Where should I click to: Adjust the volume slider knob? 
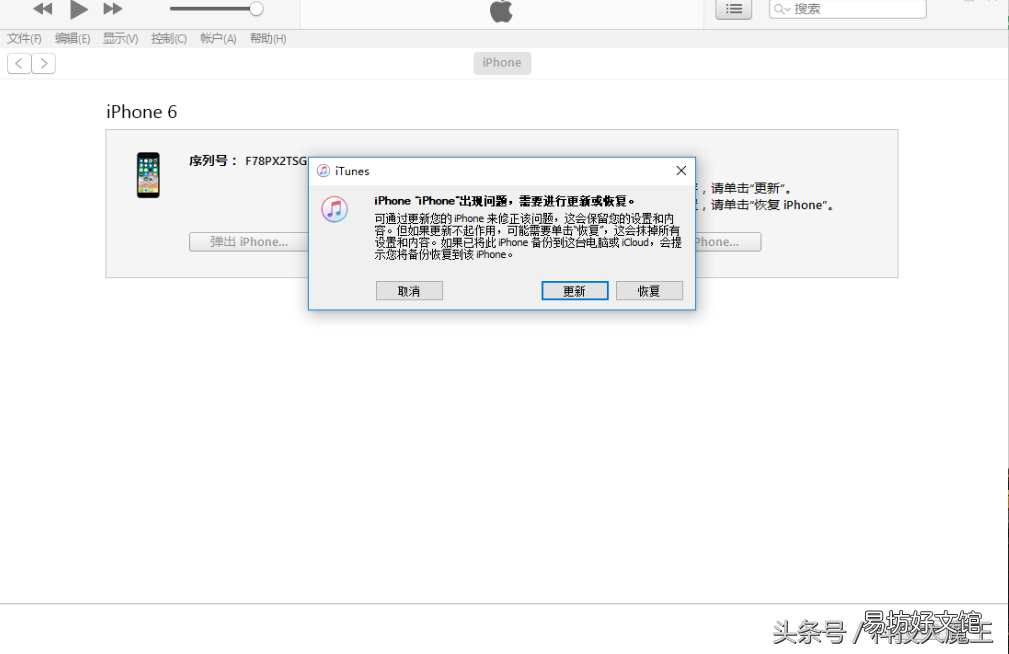[256, 8]
